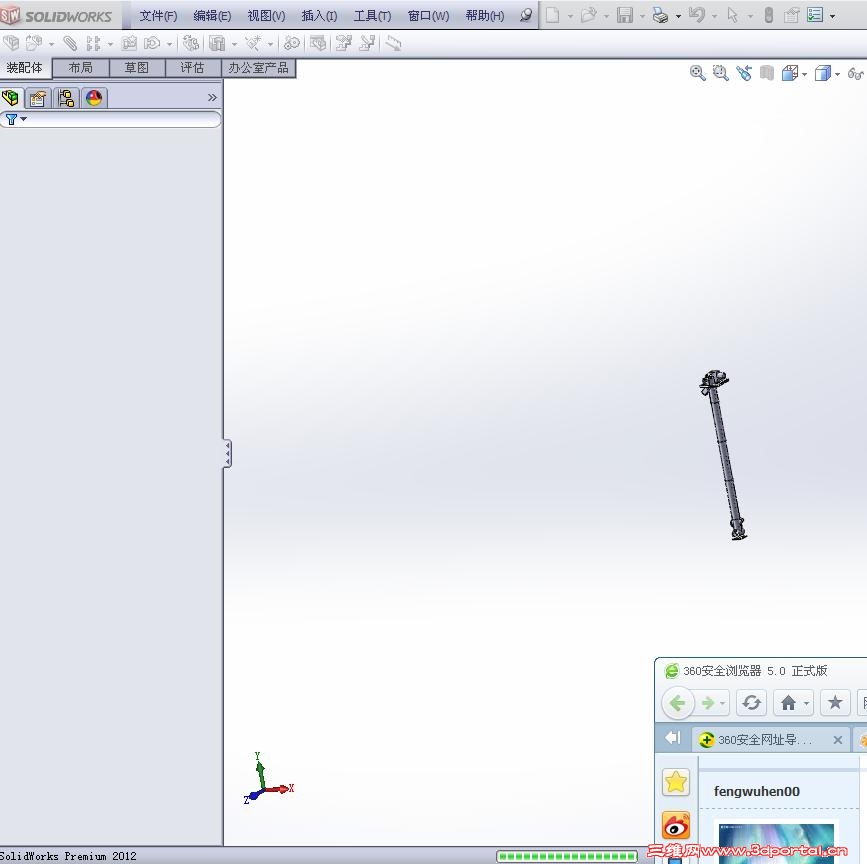Click the Undo arrow icon

[x=696, y=15]
